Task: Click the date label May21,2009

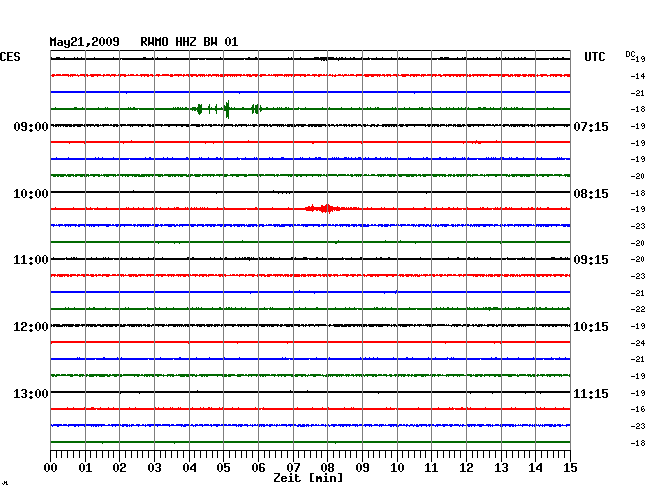Action: (85, 42)
